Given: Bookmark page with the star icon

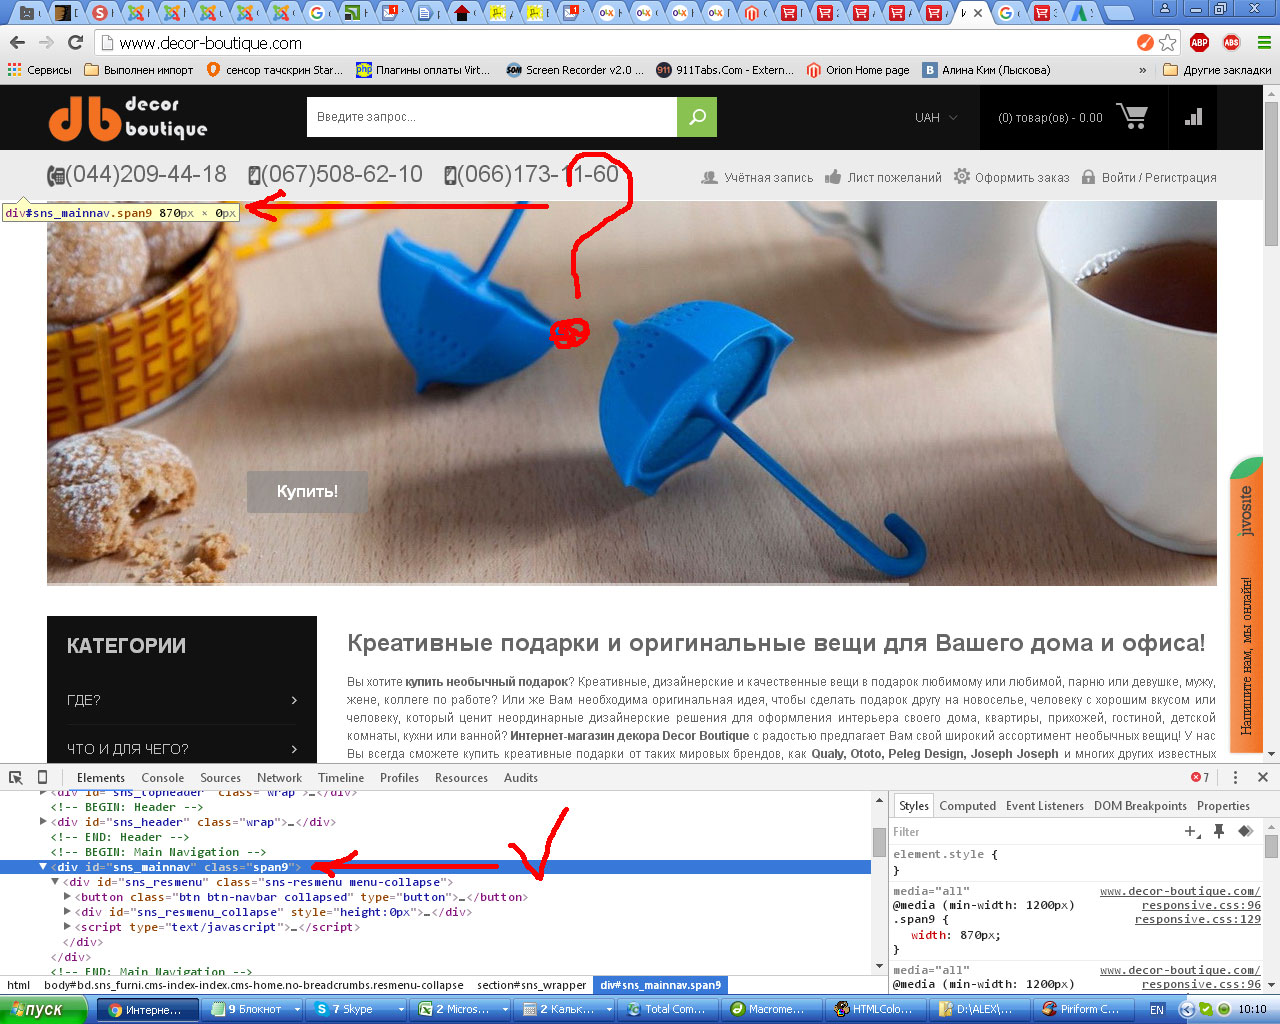Looking at the screenshot, I should pos(1167,43).
